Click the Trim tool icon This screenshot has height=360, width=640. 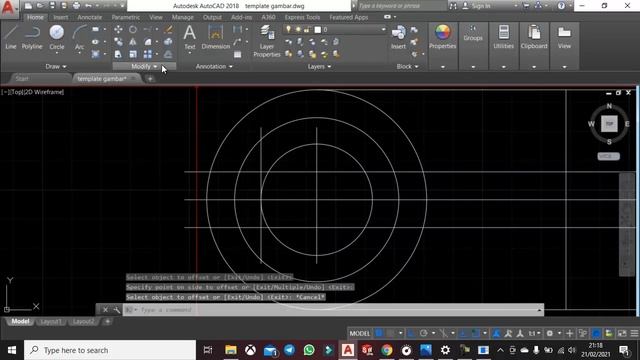coord(148,29)
